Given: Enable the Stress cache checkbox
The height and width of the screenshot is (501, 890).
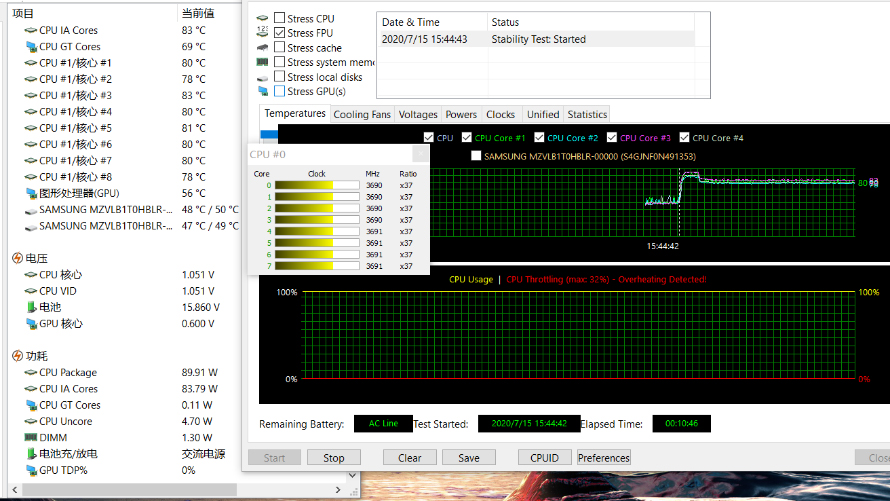Looking at the screenshot, I should tap(279, 47).
